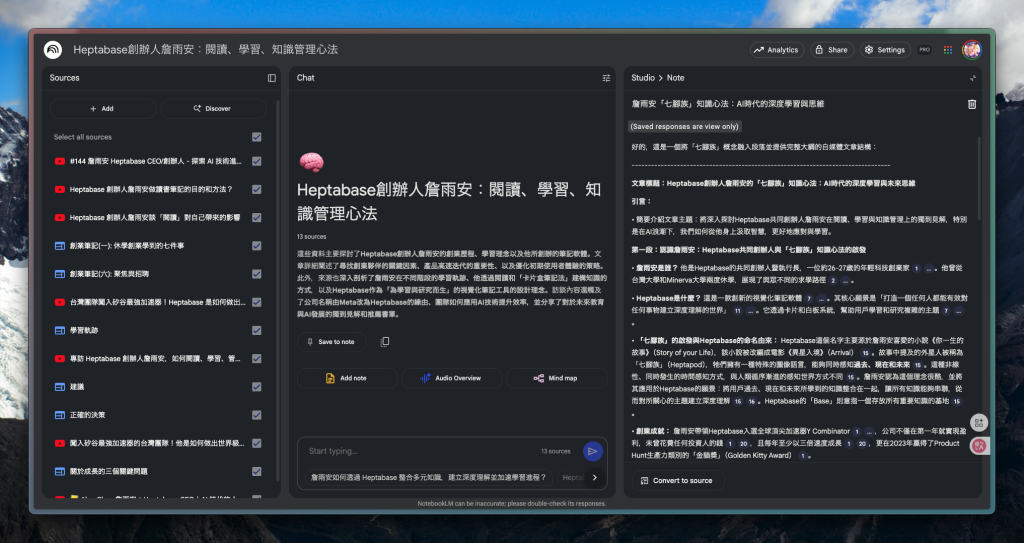Click the 13 sources label under title
1024x543 pixels.
coord(312,237)
